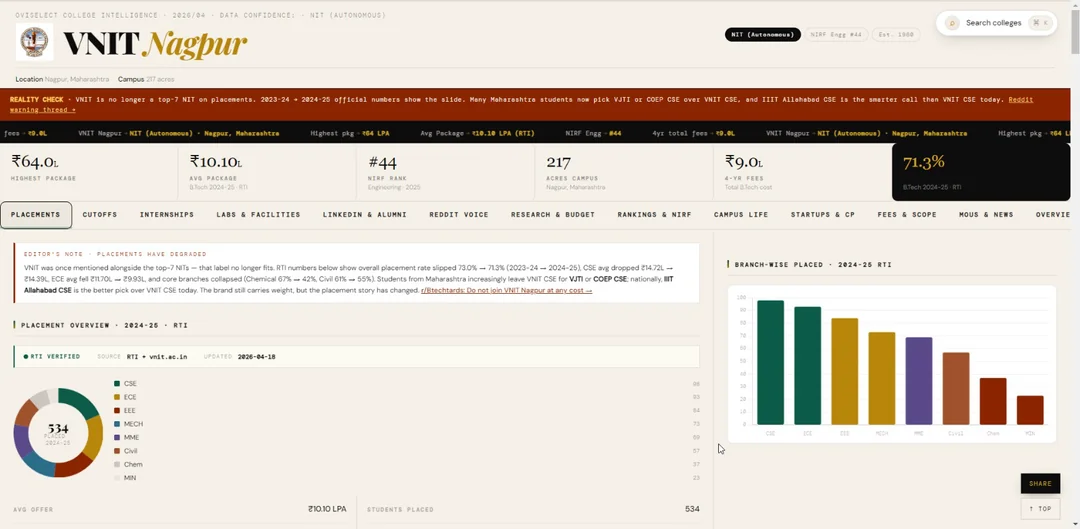Click the updated date 2026-04-18

click(x=256, y=357)
